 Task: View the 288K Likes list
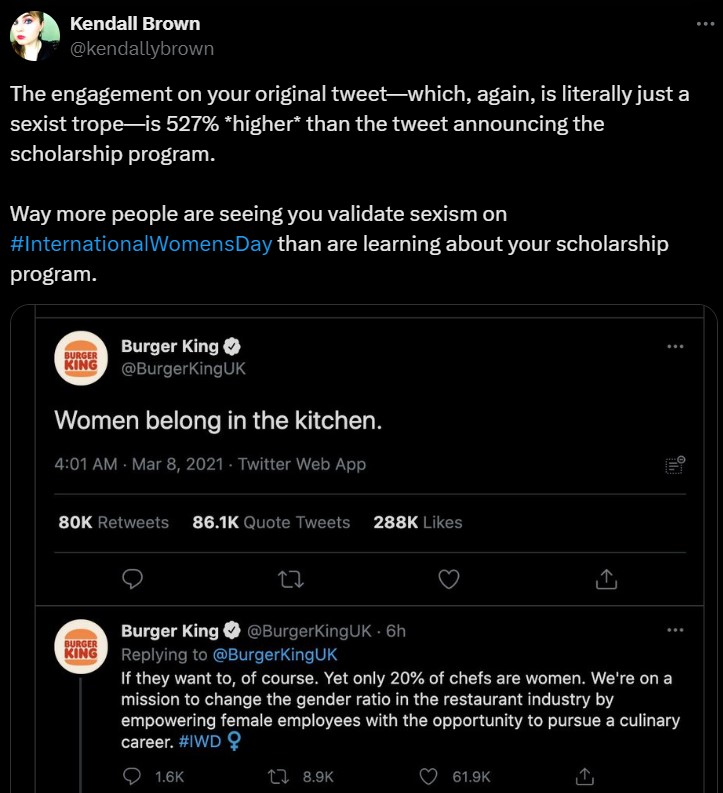pyautogui.click(x=417, y=522)
